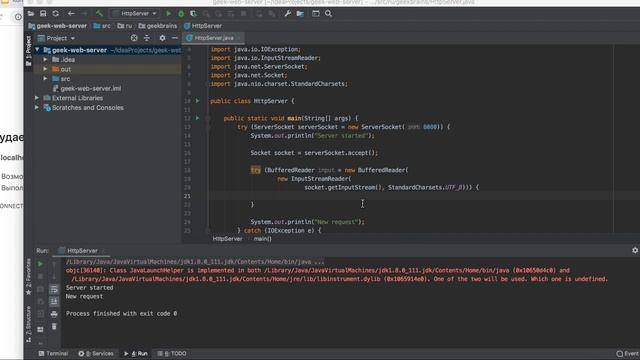Expand Scratches and Consoles node
640x360 pixels.
37,108
